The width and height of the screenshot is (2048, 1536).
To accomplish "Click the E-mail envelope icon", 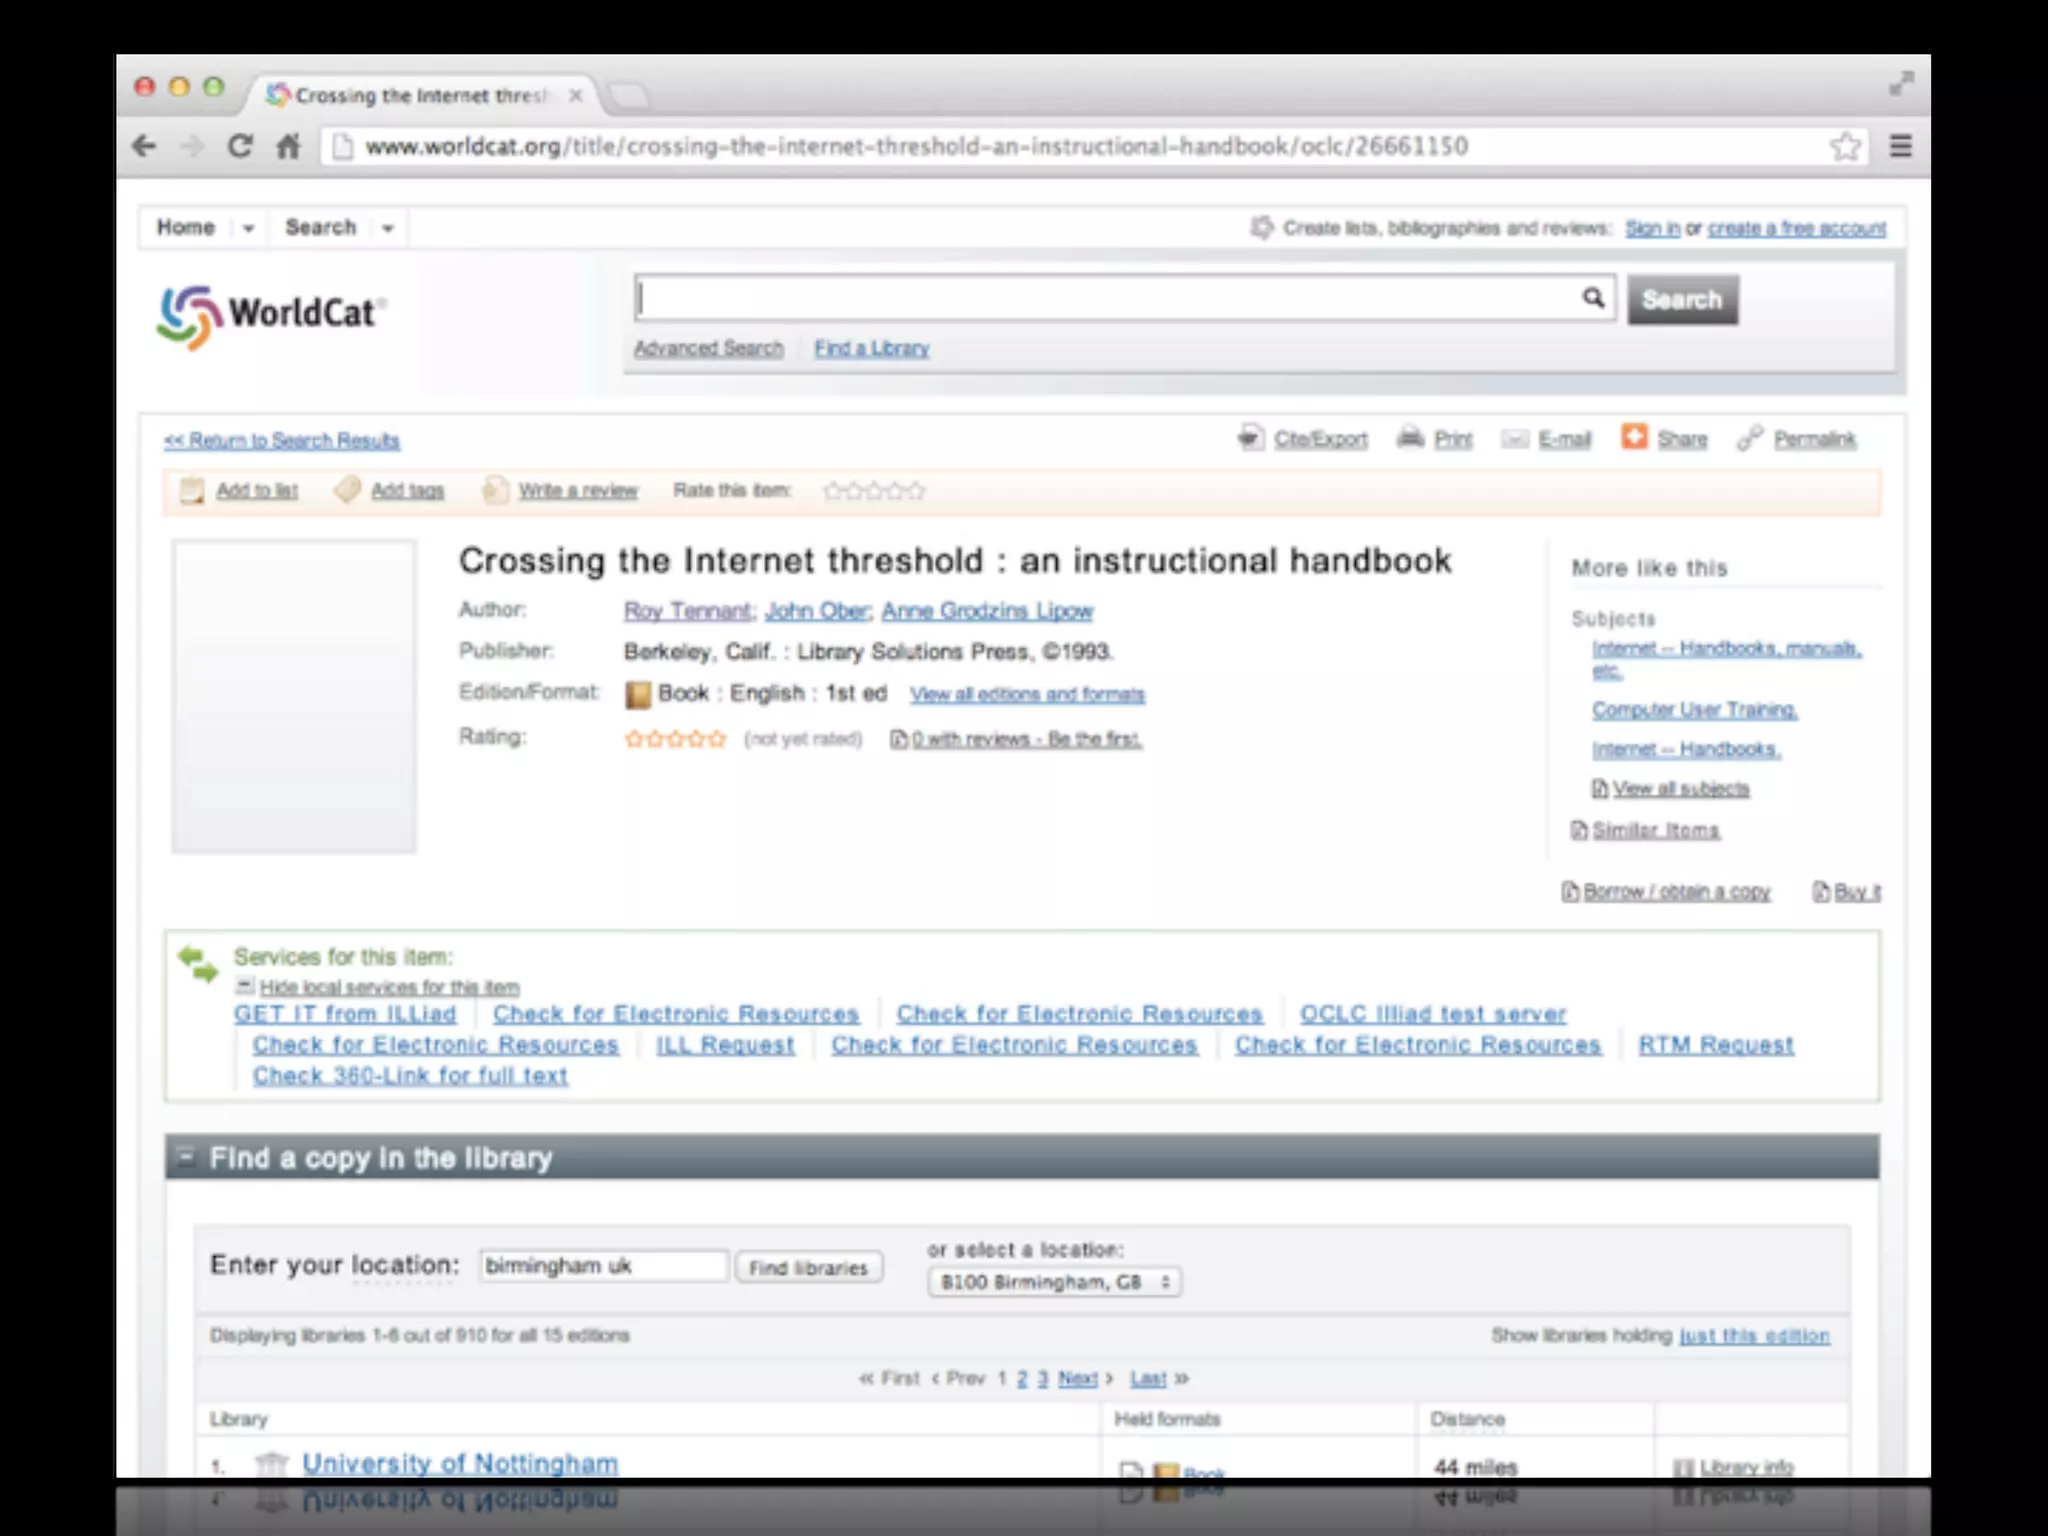I will click(1515, 439).
